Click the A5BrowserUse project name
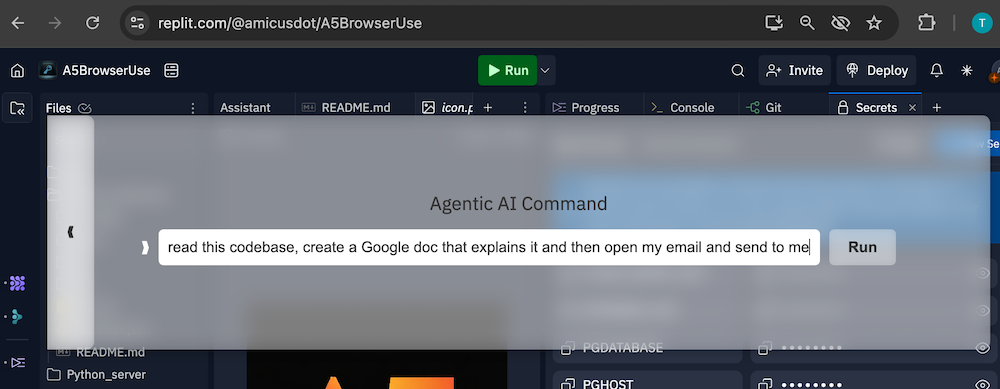This screenshot has width=1000, height=389. [107, 71]
